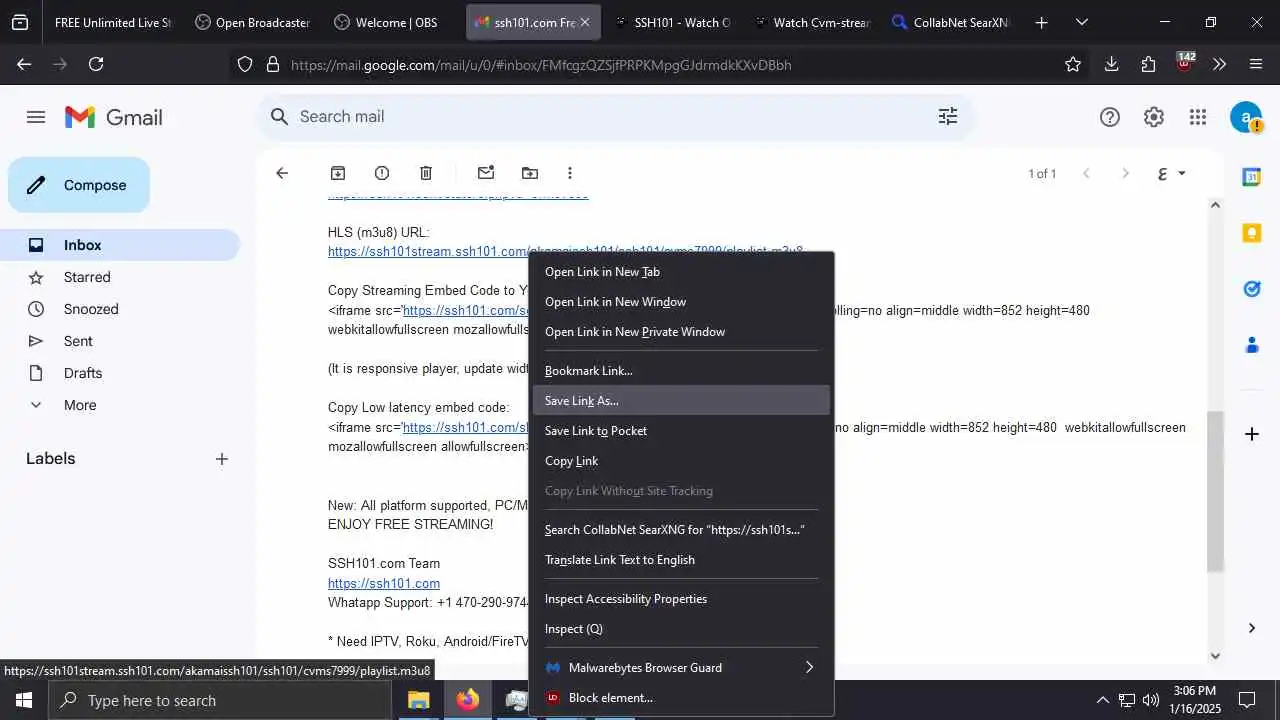The image size is (1280, 720).
Task: Click the Firefox address bar
Action: (x=660, y=64)
